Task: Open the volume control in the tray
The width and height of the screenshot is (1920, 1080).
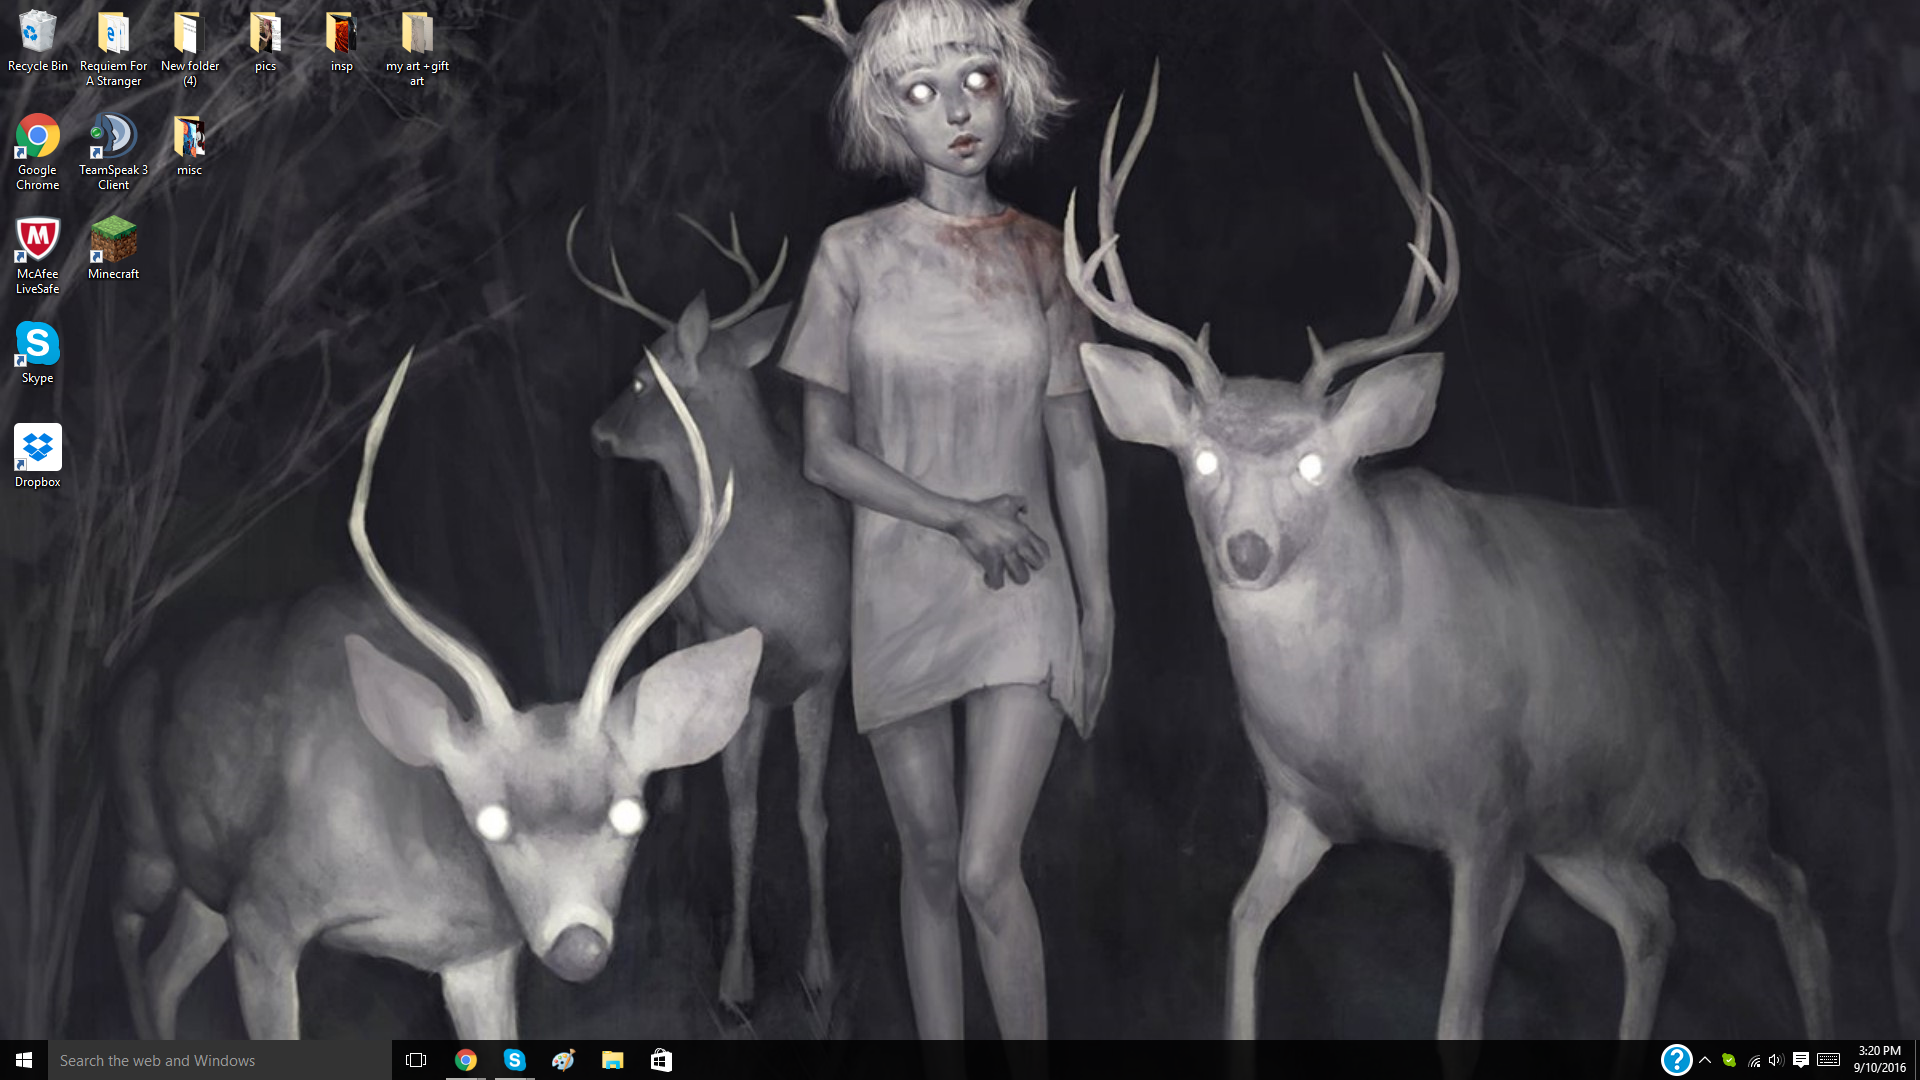Action: point(1776,1060)
